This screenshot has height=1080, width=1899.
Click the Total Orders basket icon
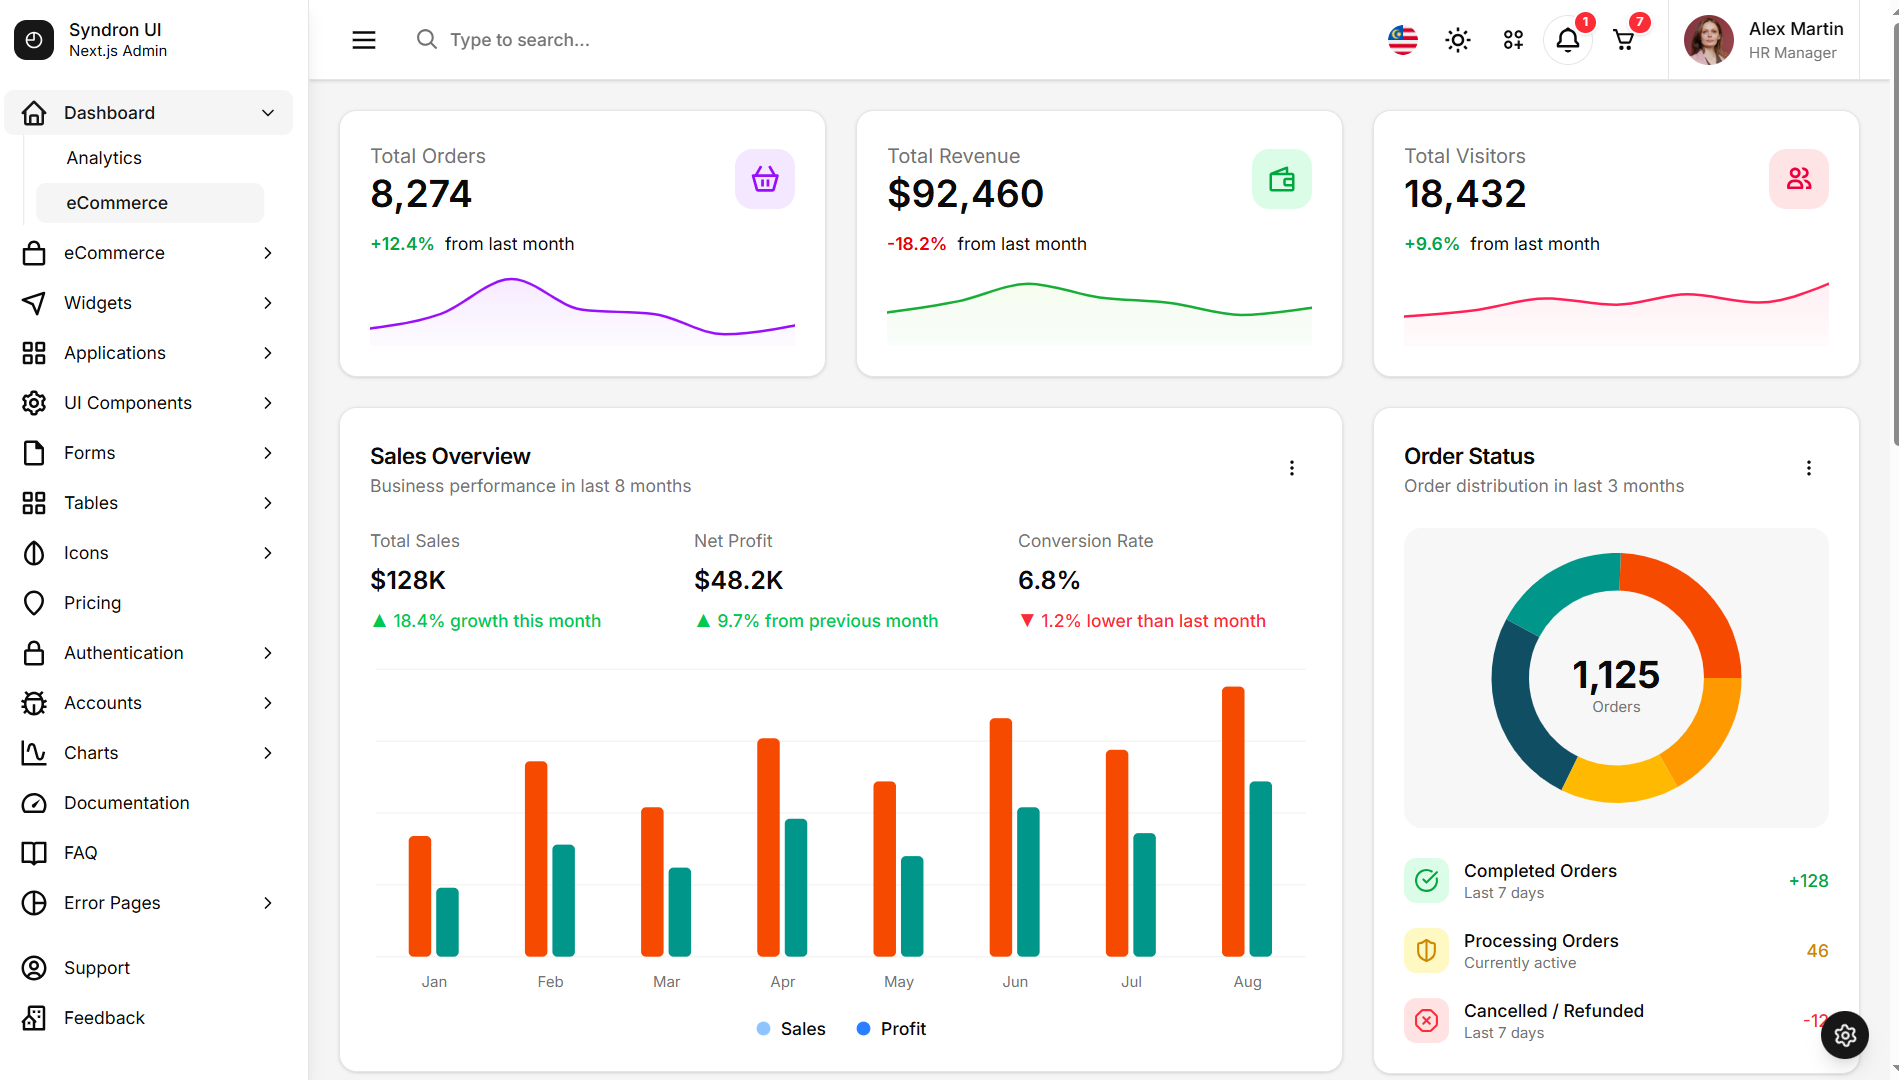coord(765,179)
